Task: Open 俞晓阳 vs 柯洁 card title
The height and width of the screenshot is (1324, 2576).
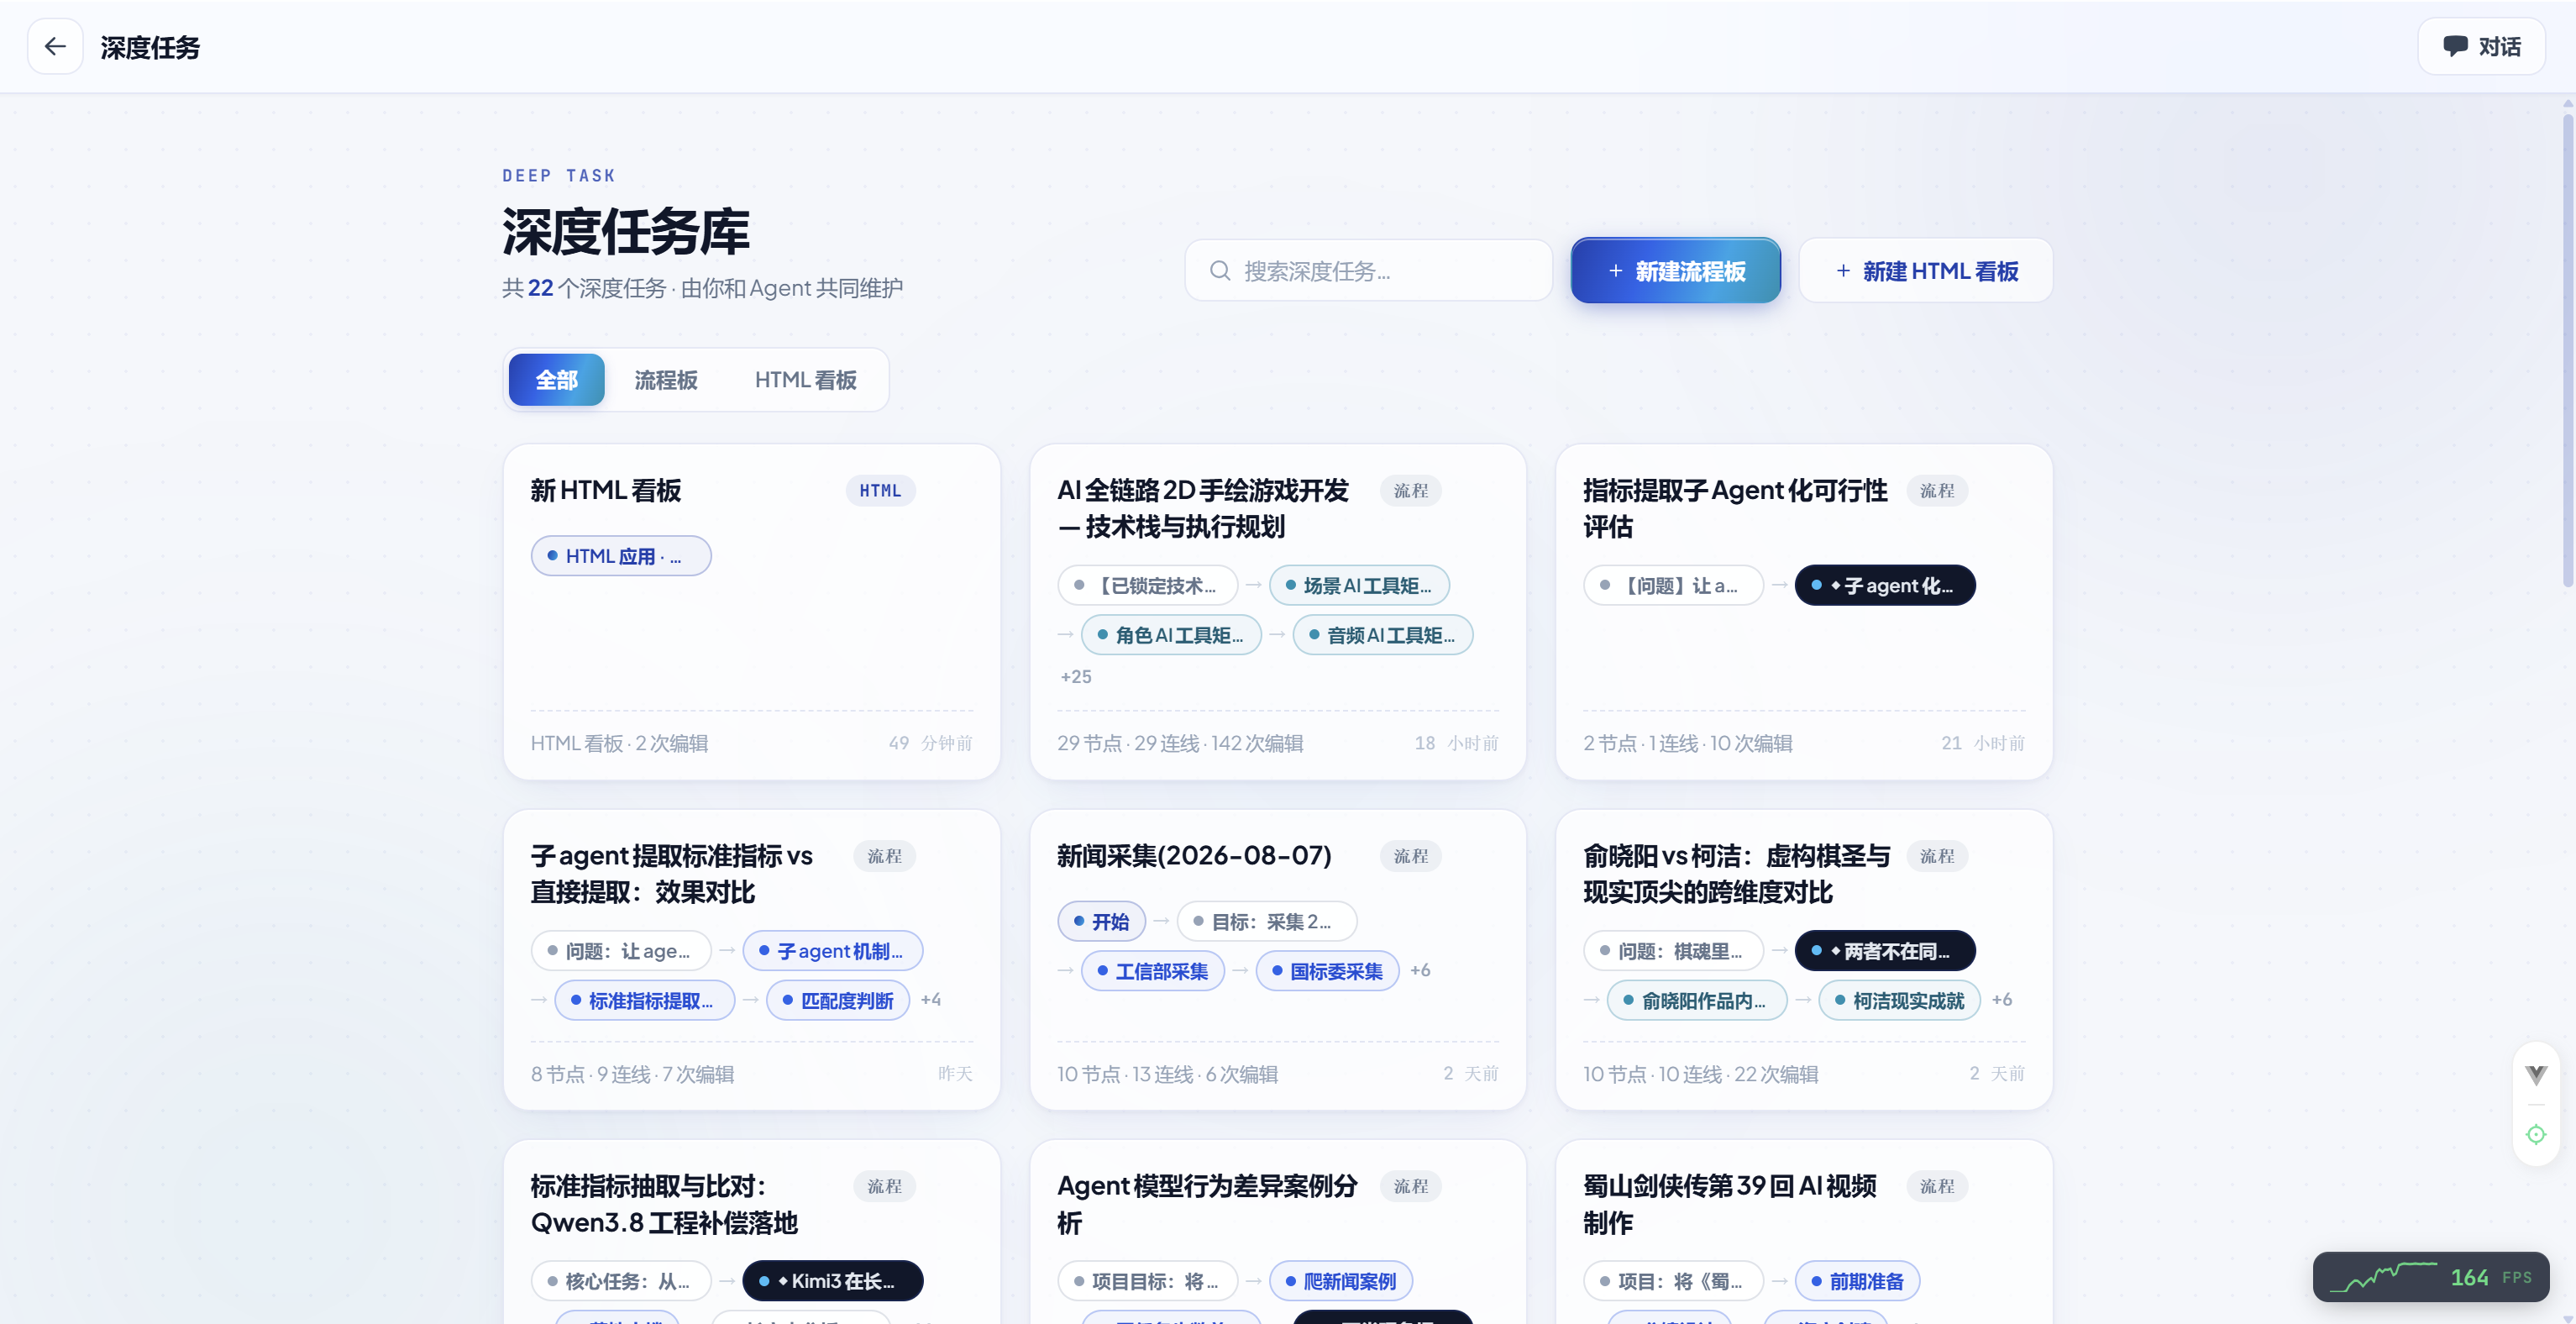Action: point(1736,874)
